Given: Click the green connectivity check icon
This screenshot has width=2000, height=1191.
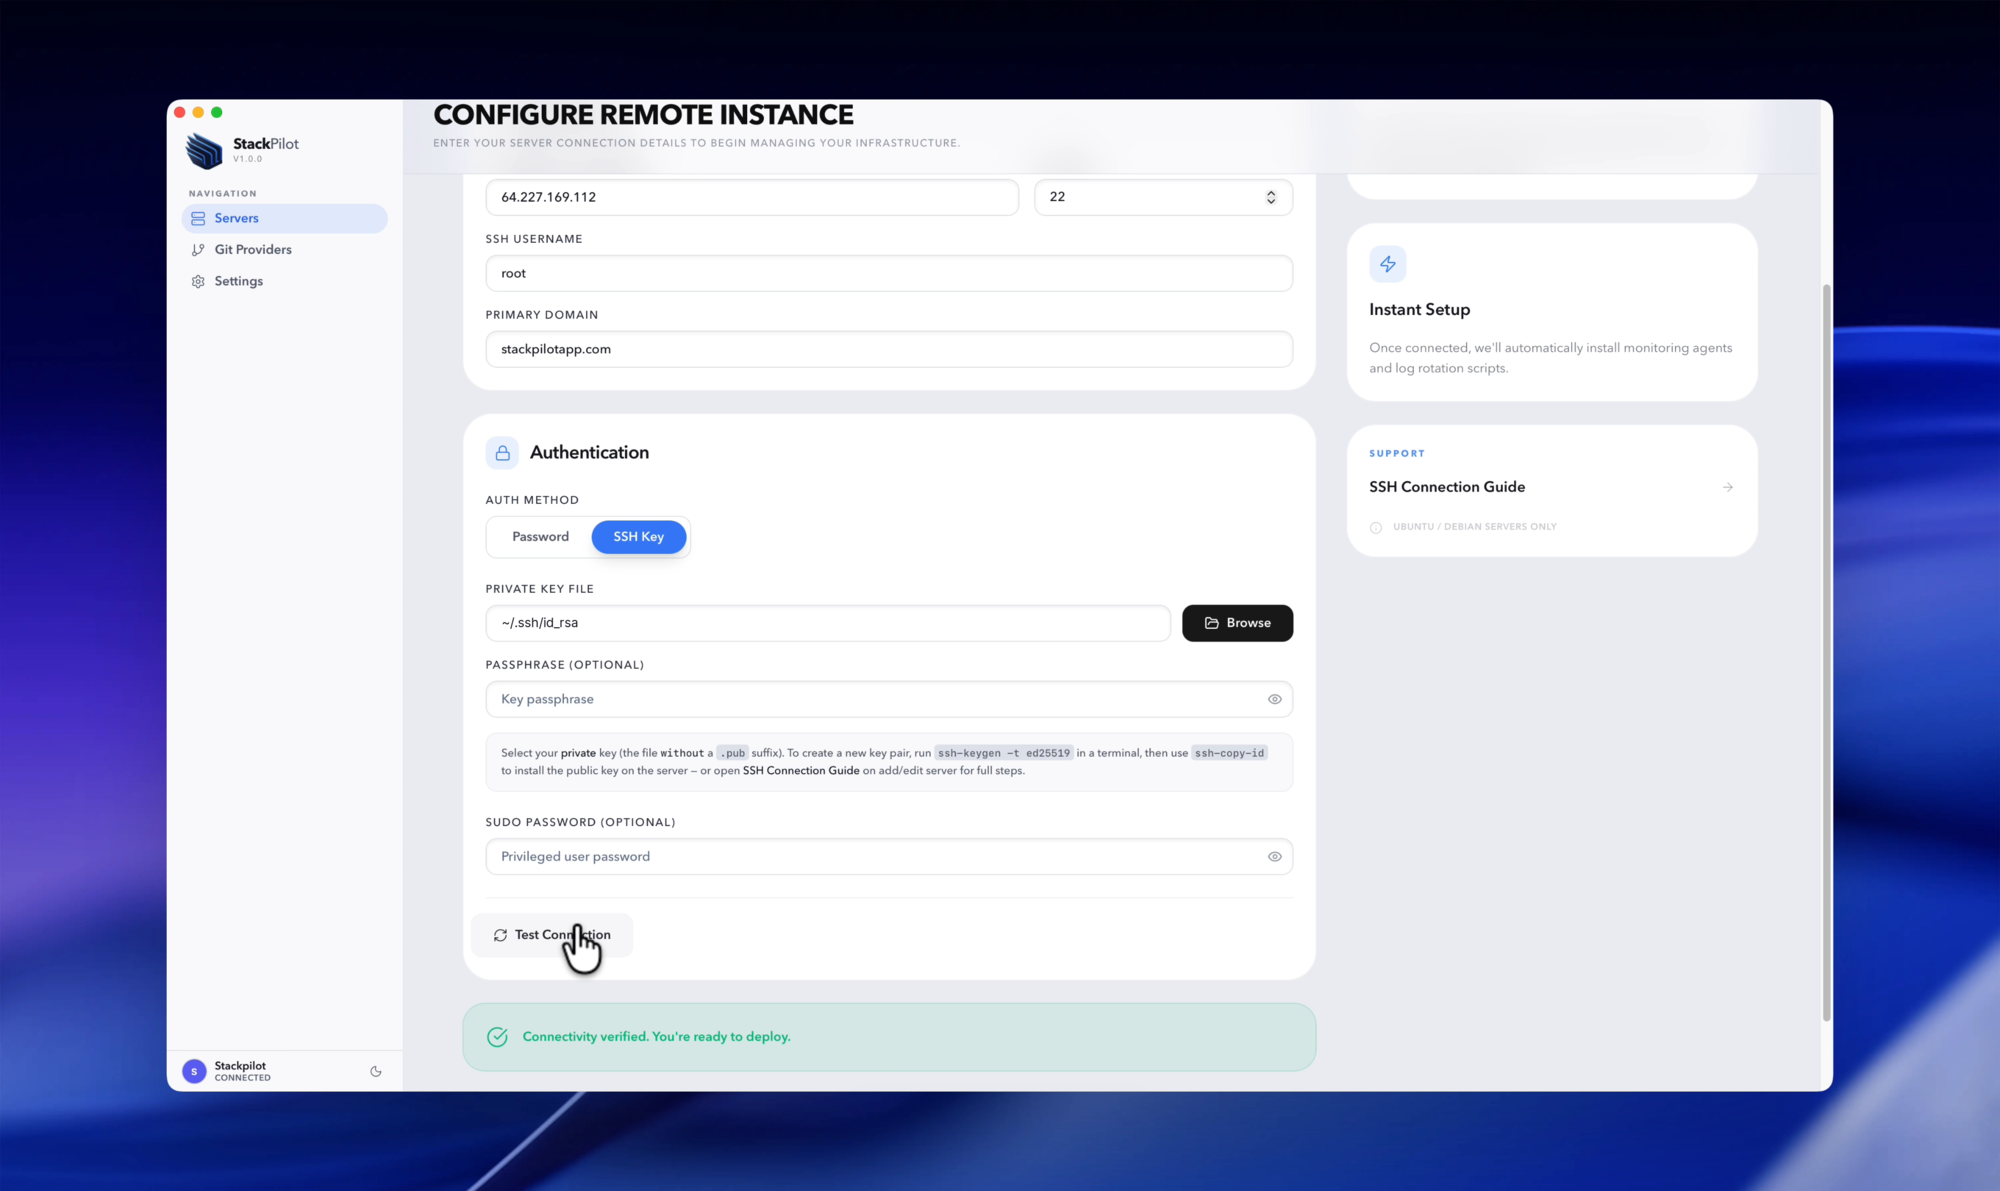Looking at the screenshot, I should (497, 1037).
